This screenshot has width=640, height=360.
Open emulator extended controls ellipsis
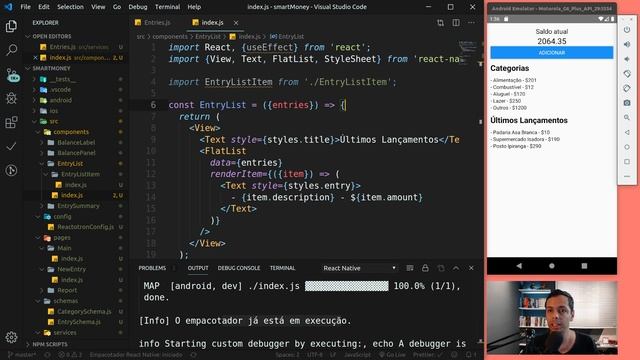(x=627, y=177)
